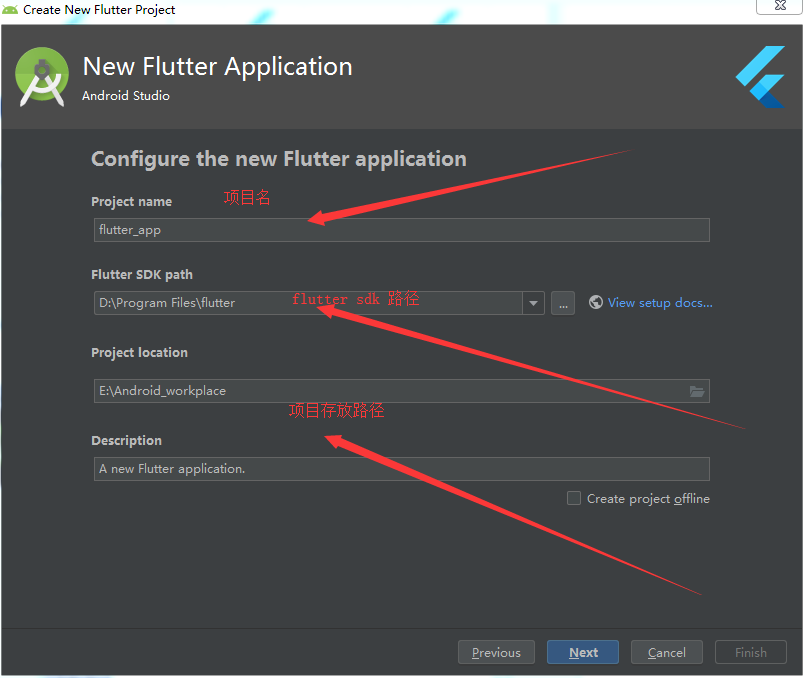
Task: Enable the Create project offline checkbox
Action: (x=574, y=498)
